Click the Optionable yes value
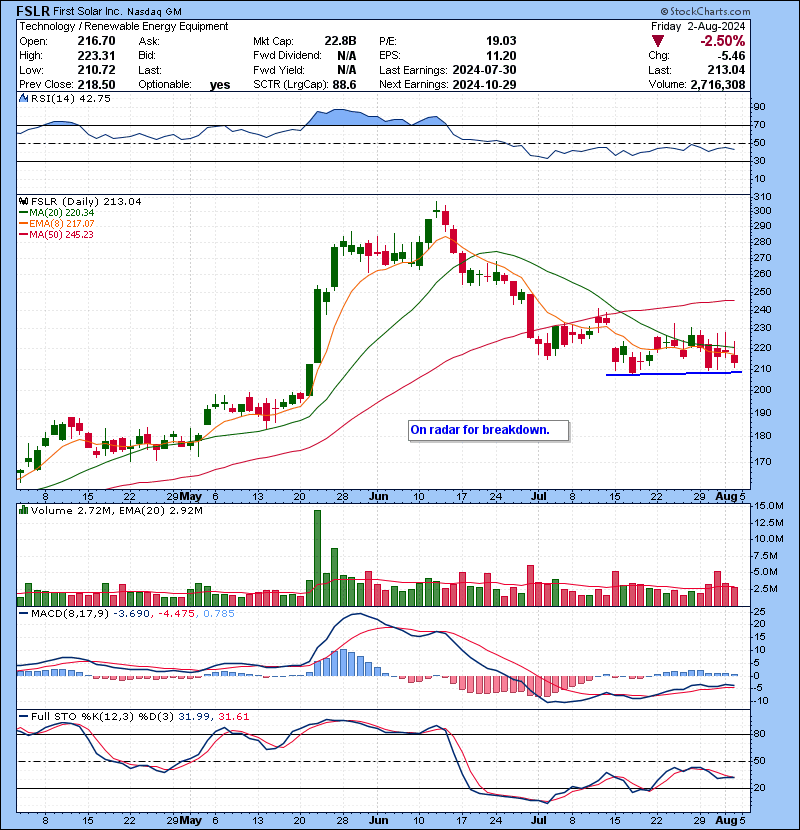The image size is (800, 830). [x=220, y=85]
